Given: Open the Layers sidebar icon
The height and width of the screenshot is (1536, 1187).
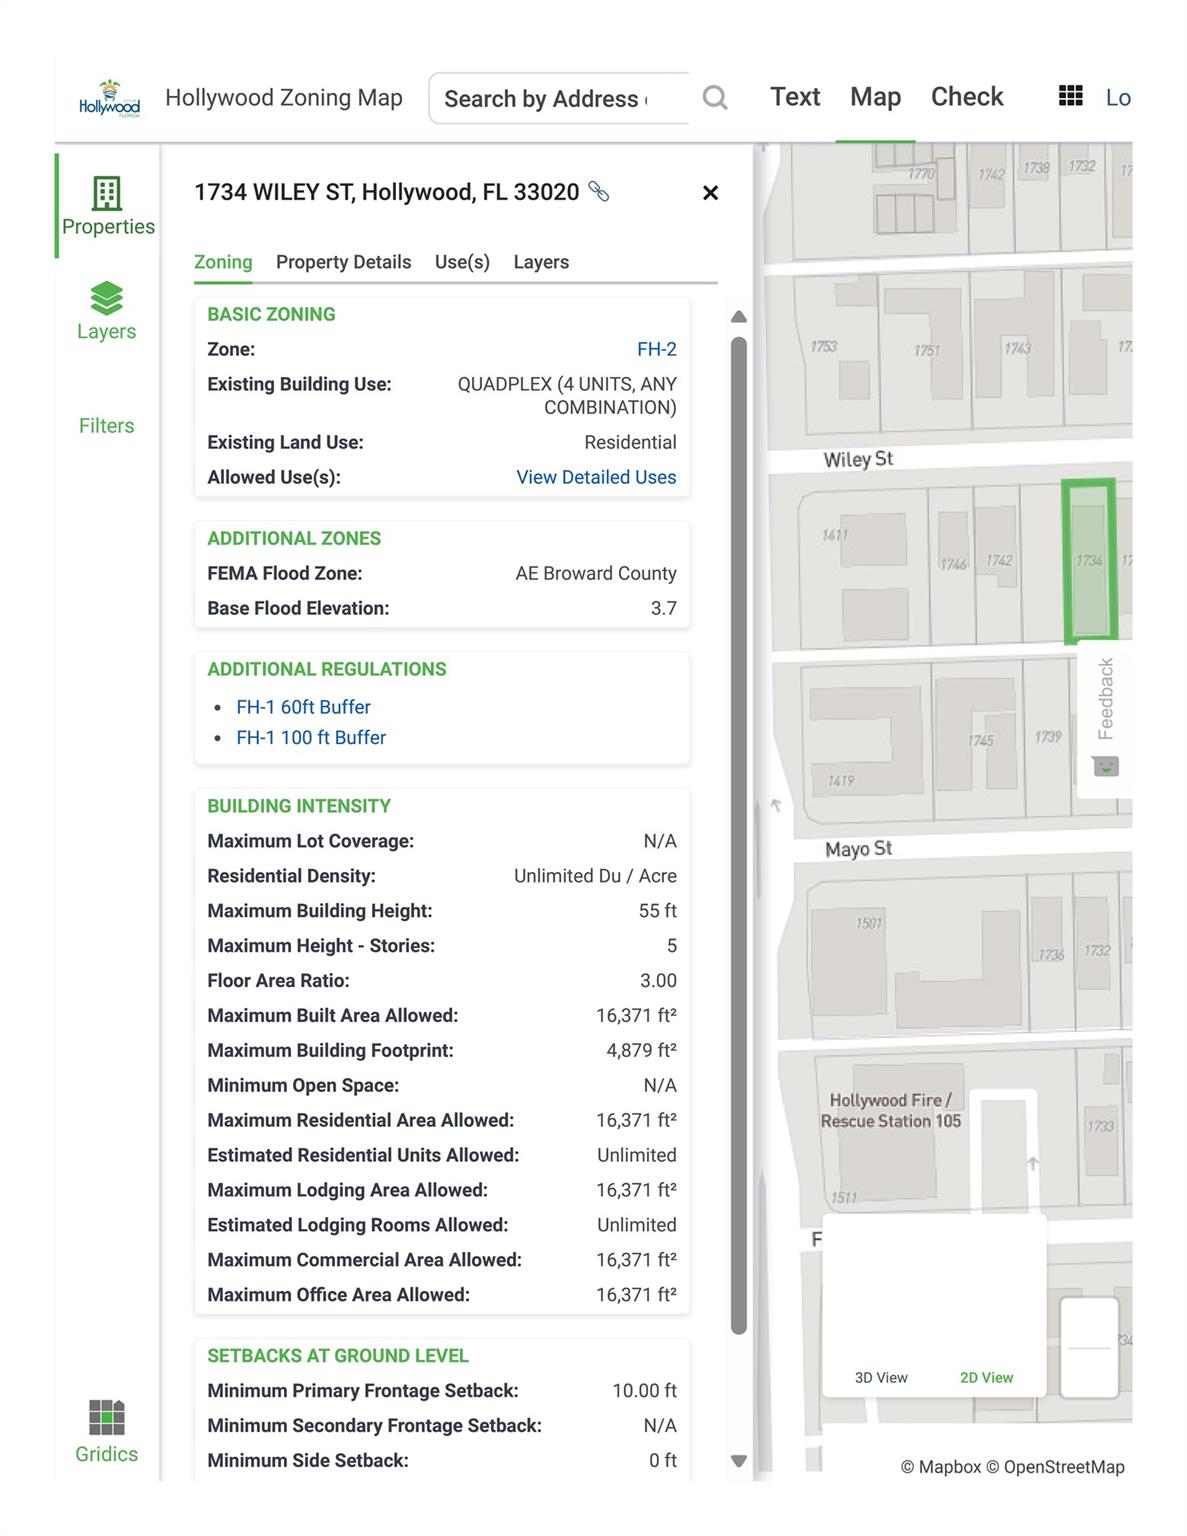Looking at the screenshot, I should point(106,311).
